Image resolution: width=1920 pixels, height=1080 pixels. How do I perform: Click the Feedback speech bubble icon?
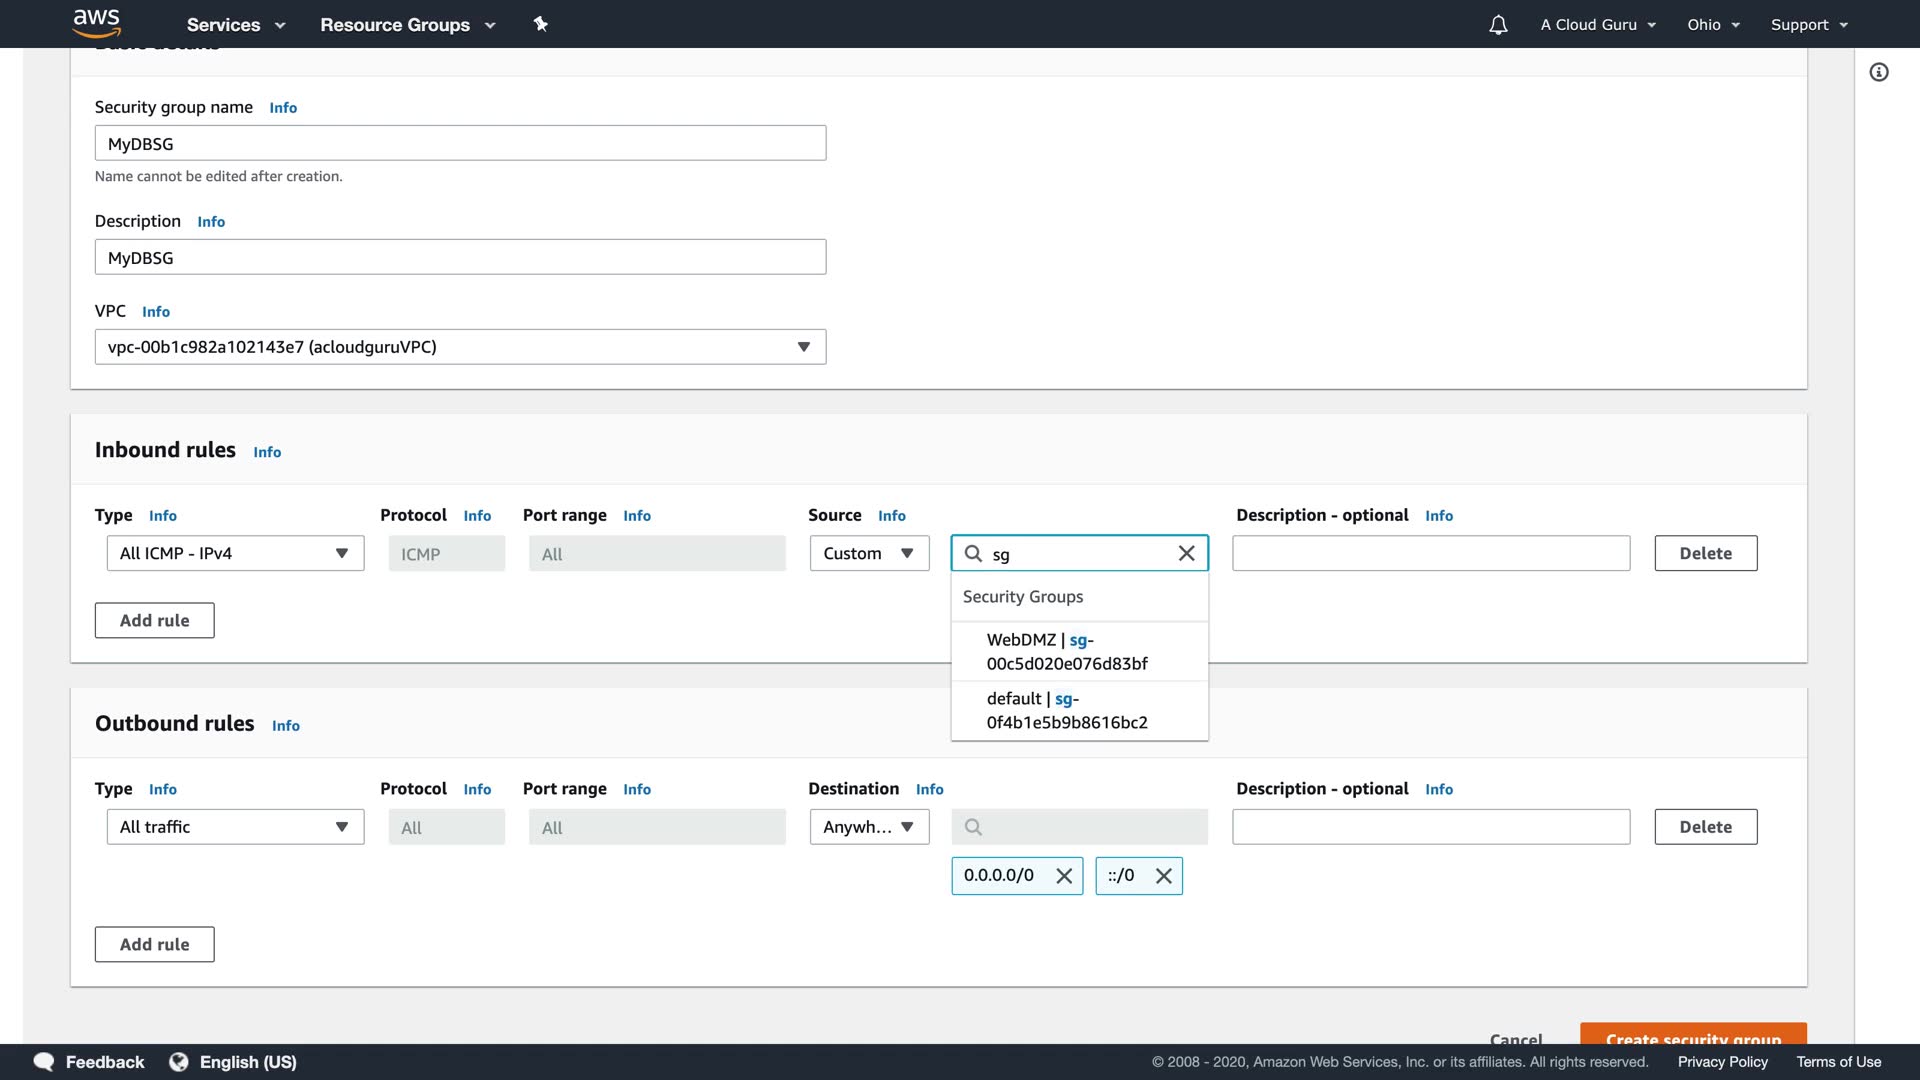click(44, 1062)
